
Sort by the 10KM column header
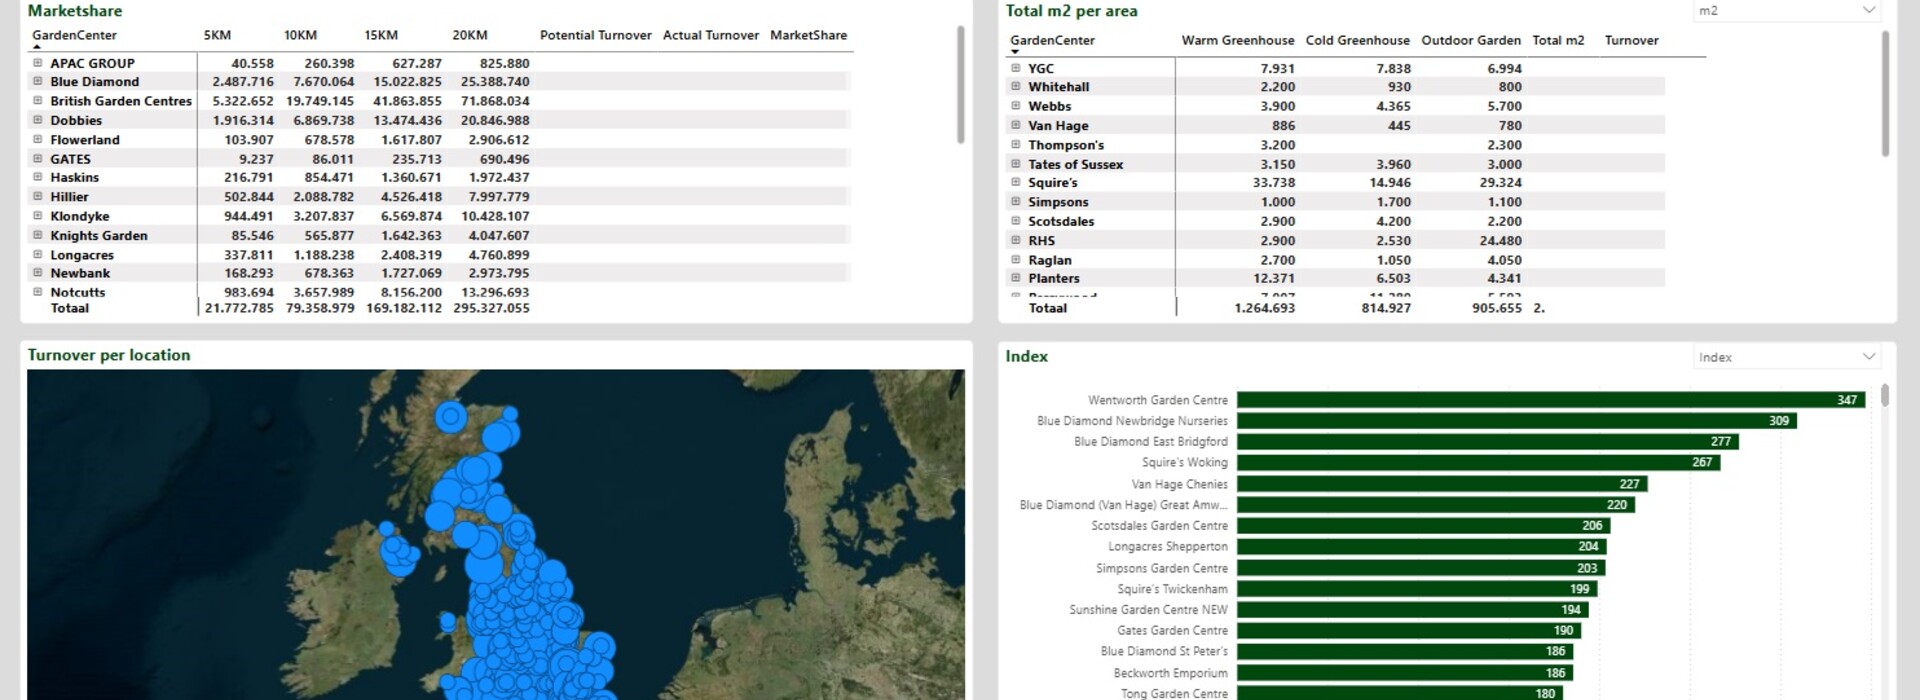click(x=300, y=35)
